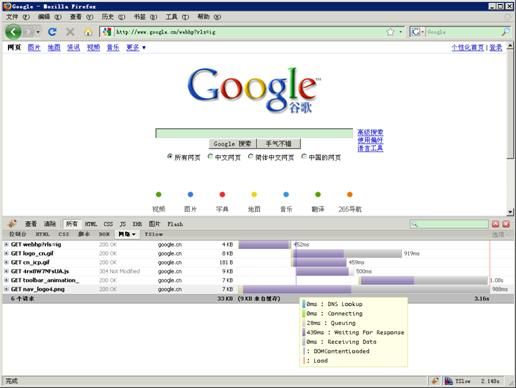Expand the GET nav_logo4.png request row
The height and width of the screenshot is (388, 516).
click(x=6, y=289)
